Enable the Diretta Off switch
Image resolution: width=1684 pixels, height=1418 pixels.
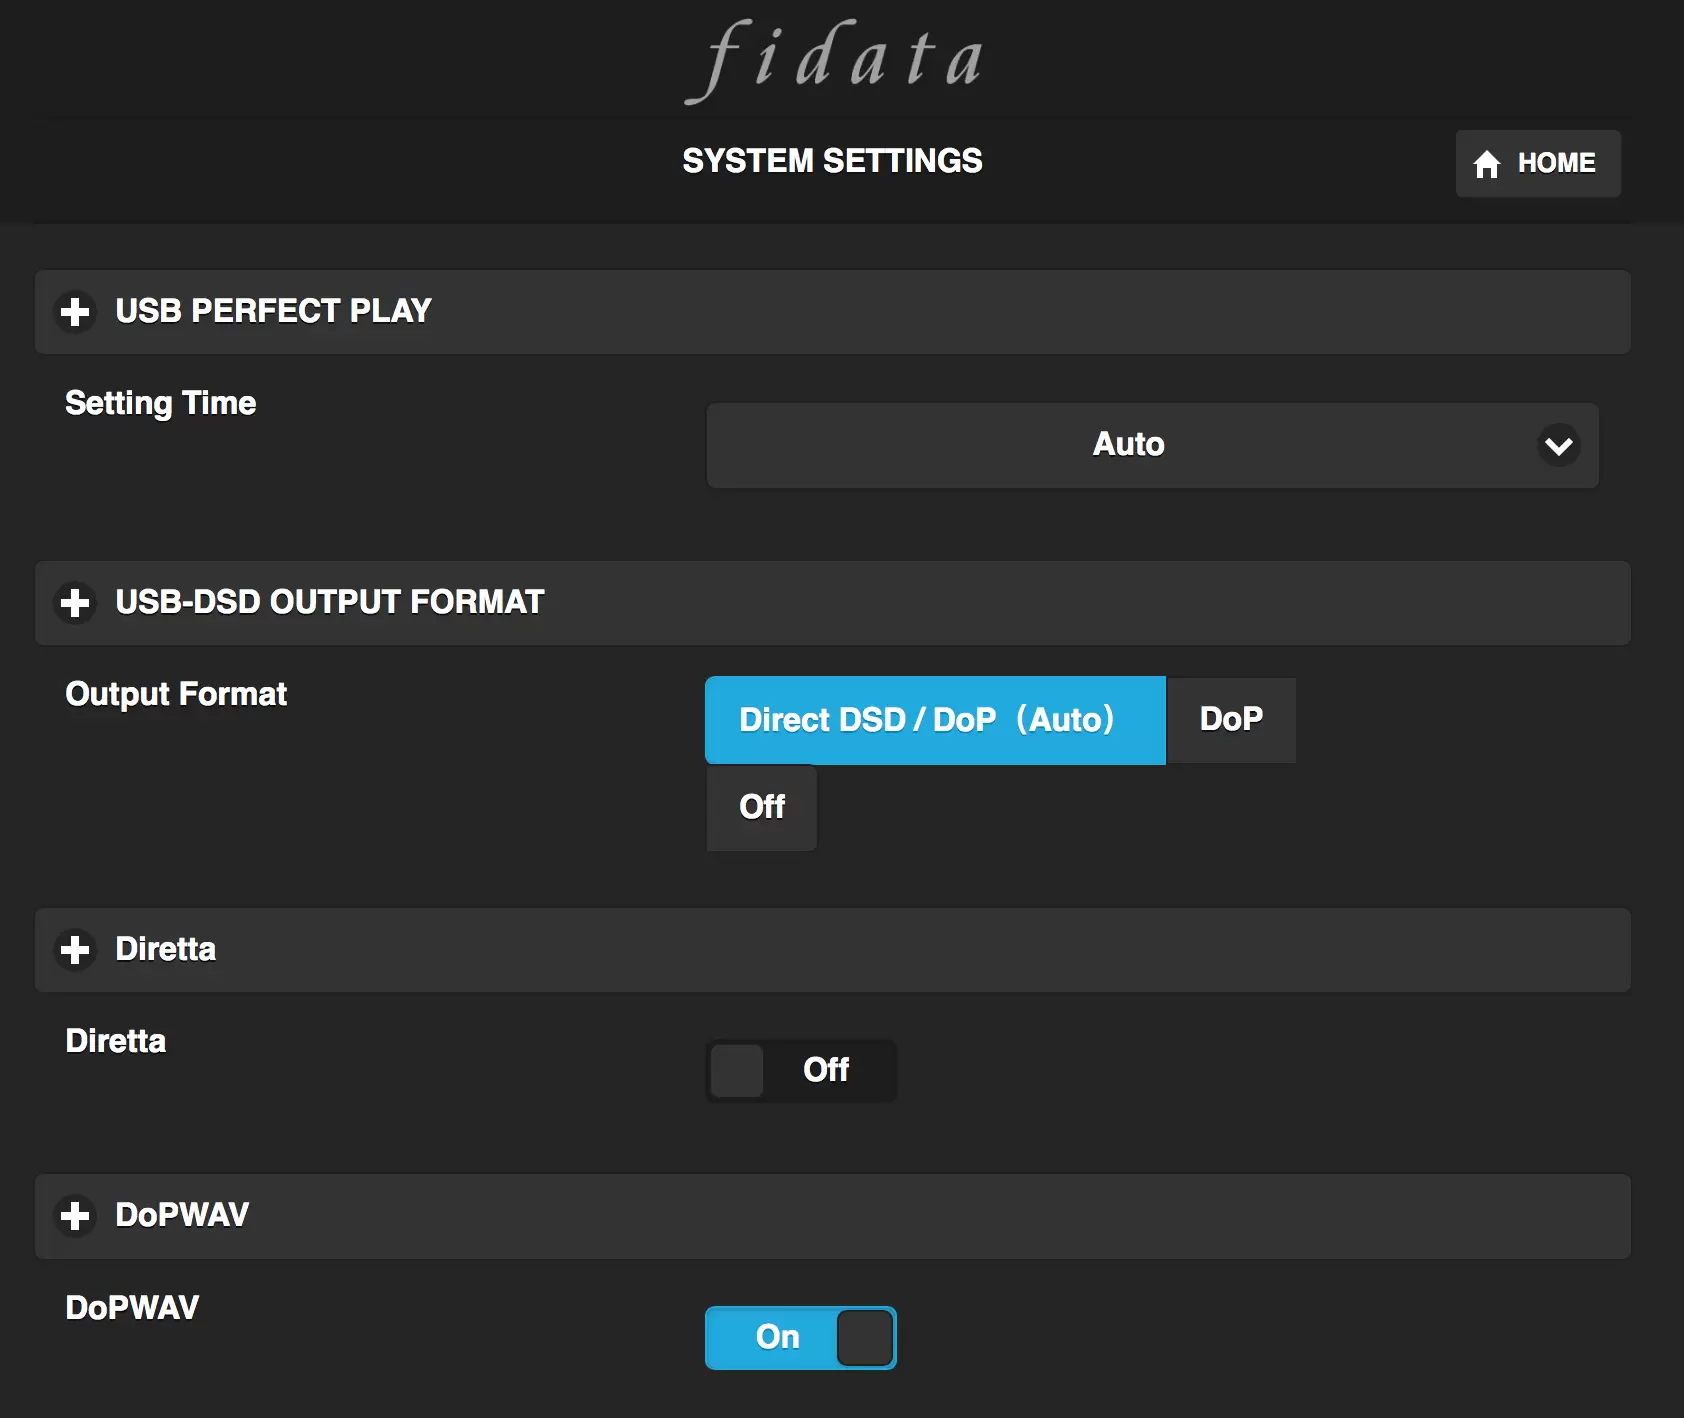point(800,1071)
